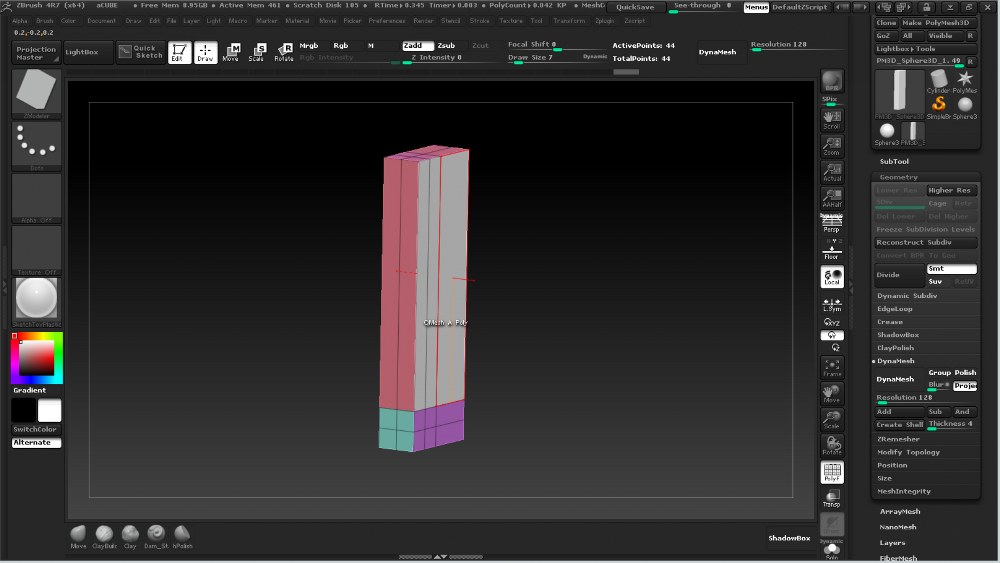Choose the PolyMesh star tool thumbnail
Viewport: 1000px width, 563px height.
(964, 82)
